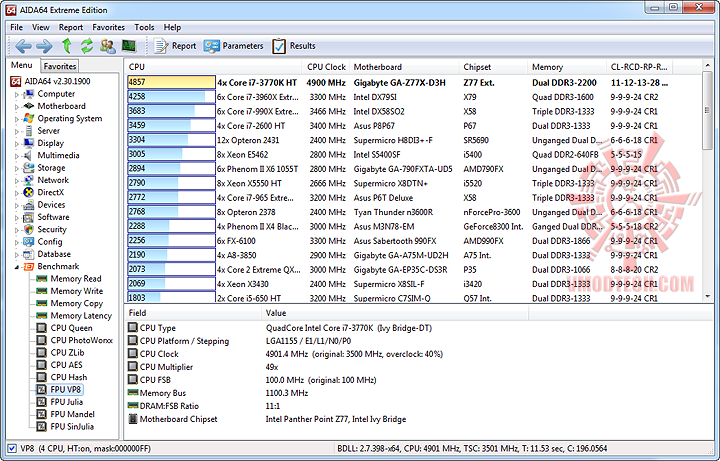Expand the Operating System node
This screenshot has height=461, width=720.
[17, 119]
